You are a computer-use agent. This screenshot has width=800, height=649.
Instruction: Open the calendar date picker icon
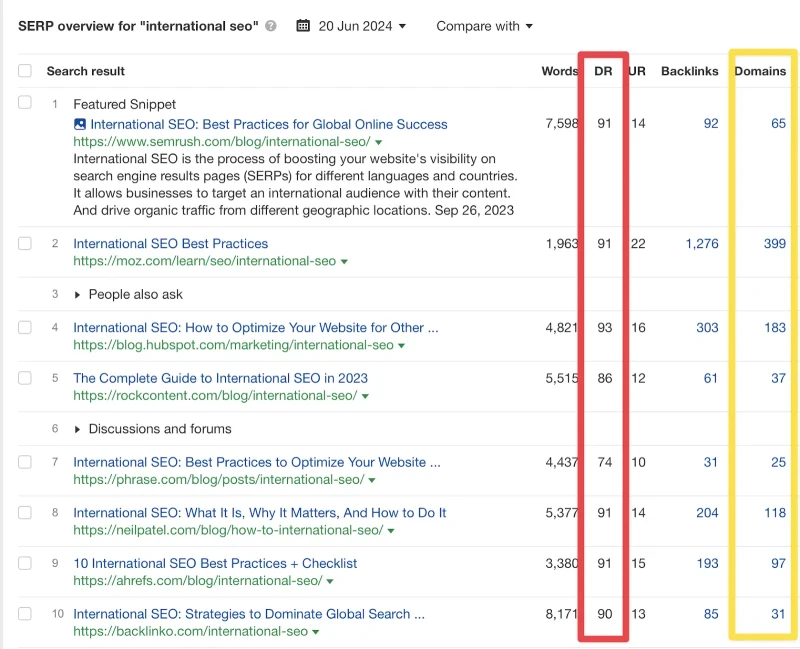303,26
